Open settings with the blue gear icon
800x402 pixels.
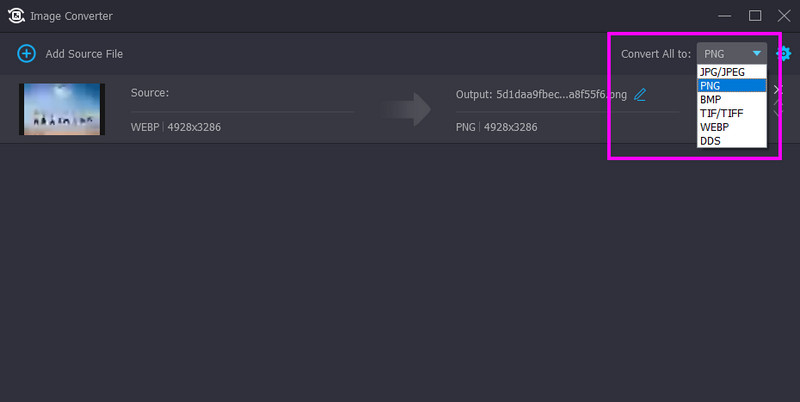click(783, 54)
